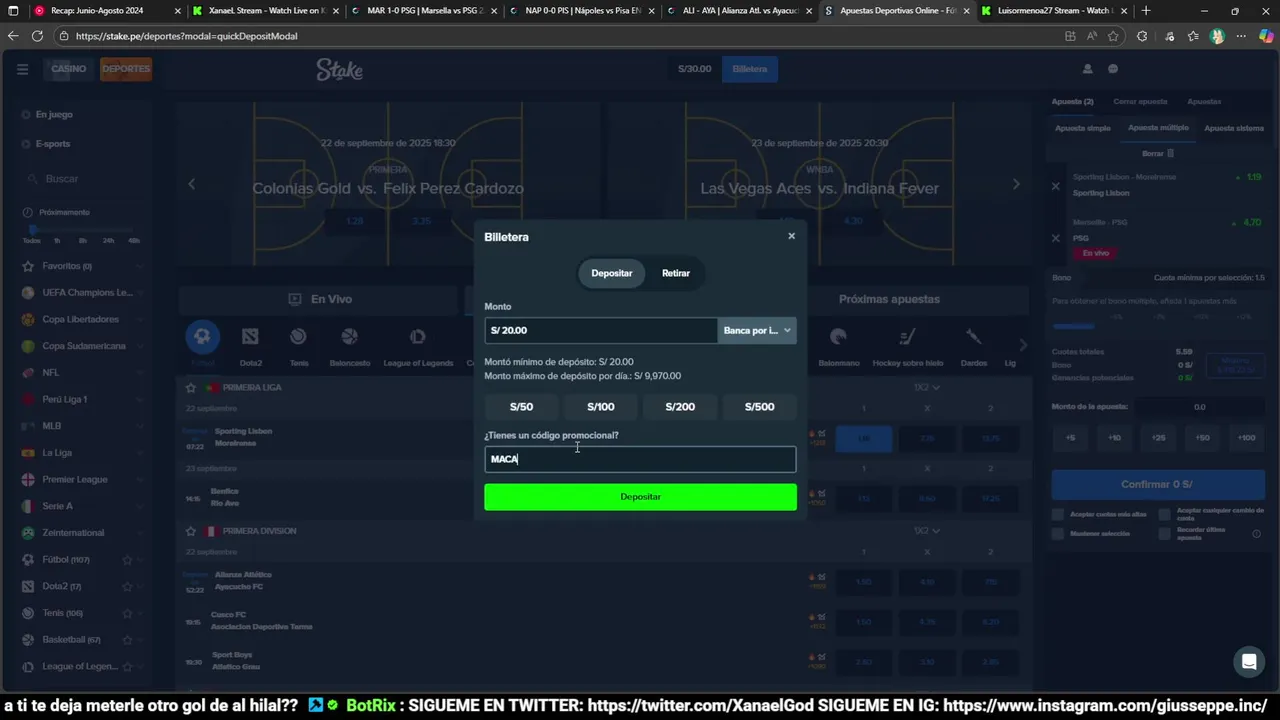Open the chat bubble icon in the header
The height and width of the screenshot is (720, 1280).
pos(1113,69)
